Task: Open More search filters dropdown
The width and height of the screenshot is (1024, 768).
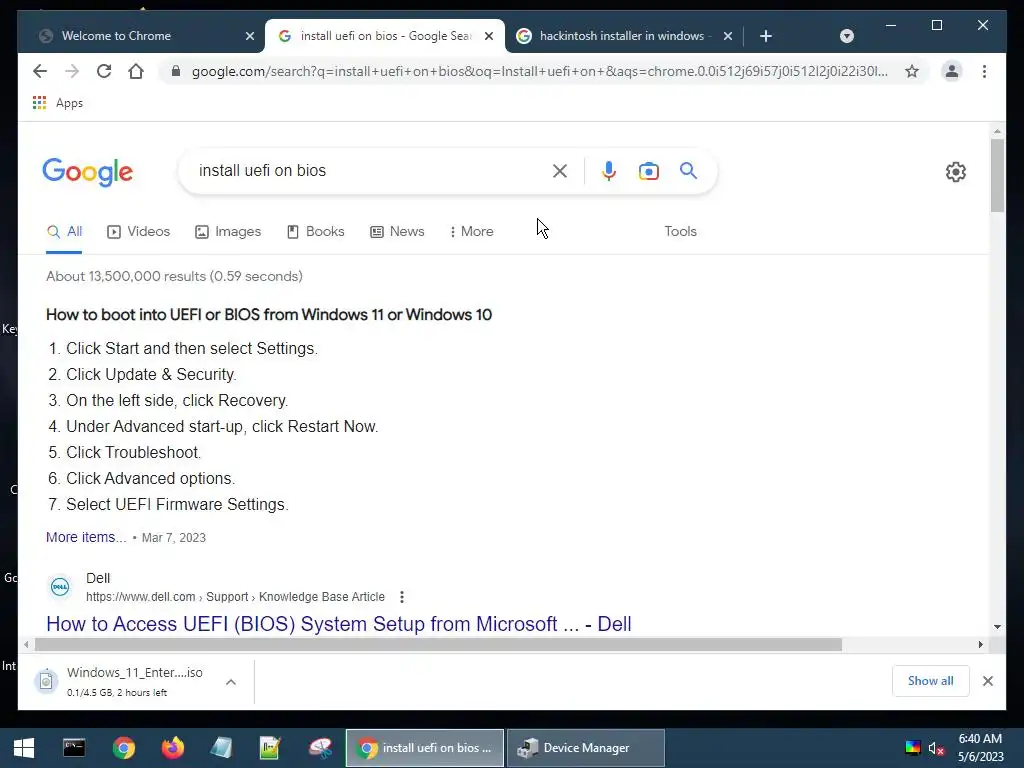Action: point(472,231)
